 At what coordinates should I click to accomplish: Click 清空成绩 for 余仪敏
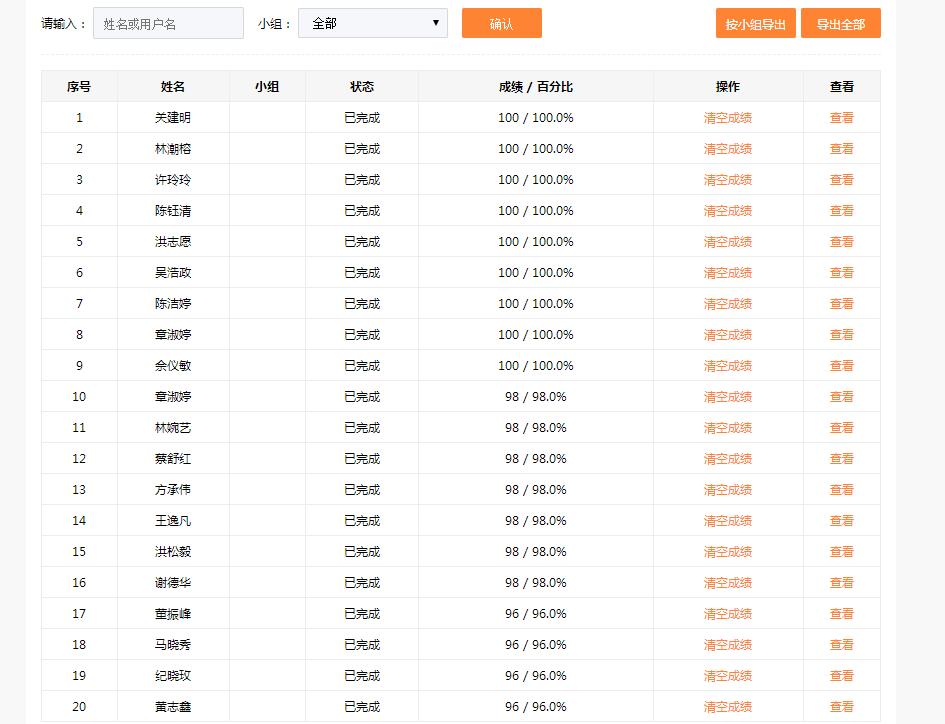tap(727, 366)
